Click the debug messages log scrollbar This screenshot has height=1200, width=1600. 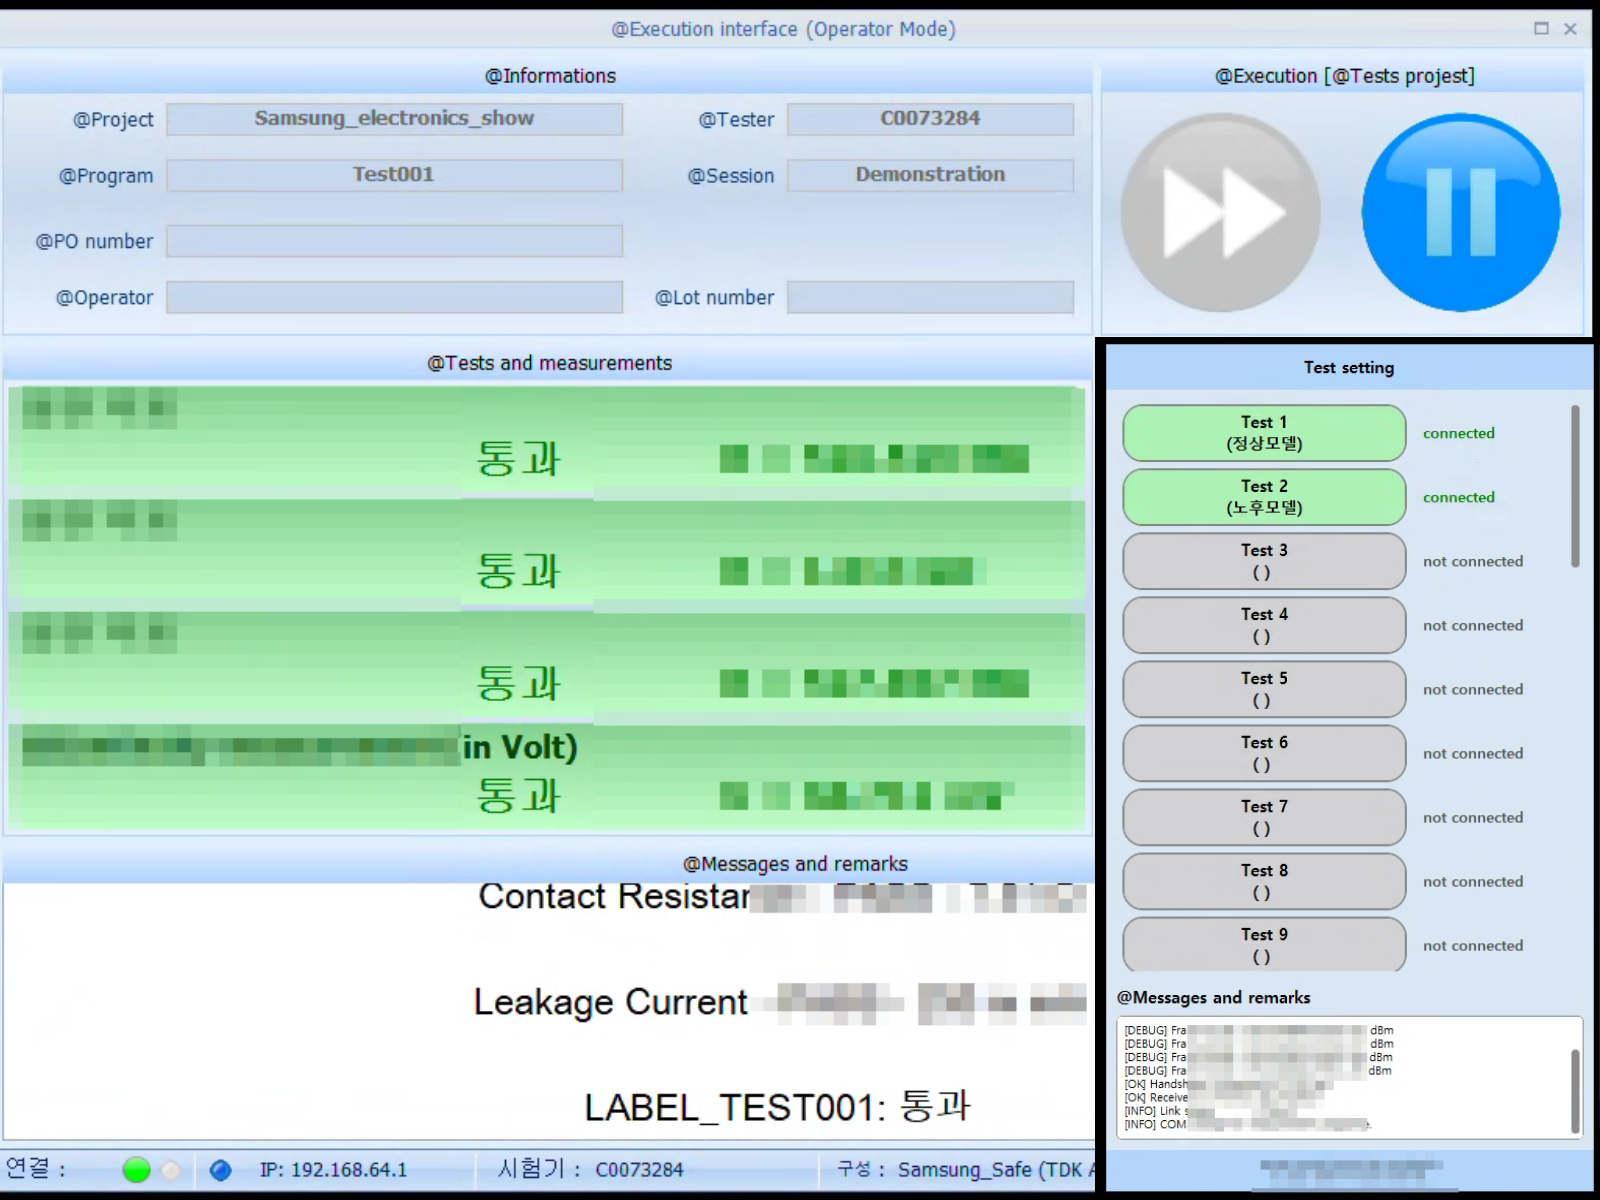1575,1090
